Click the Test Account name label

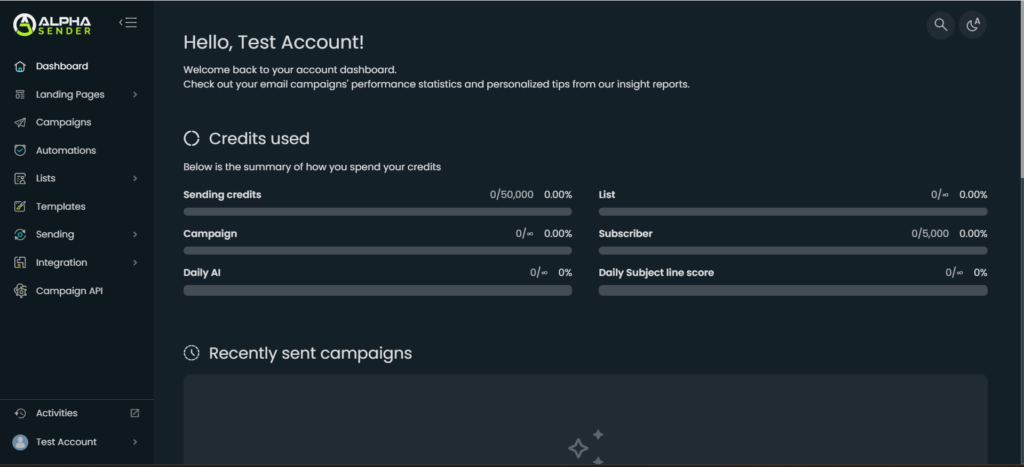(66, 442)
